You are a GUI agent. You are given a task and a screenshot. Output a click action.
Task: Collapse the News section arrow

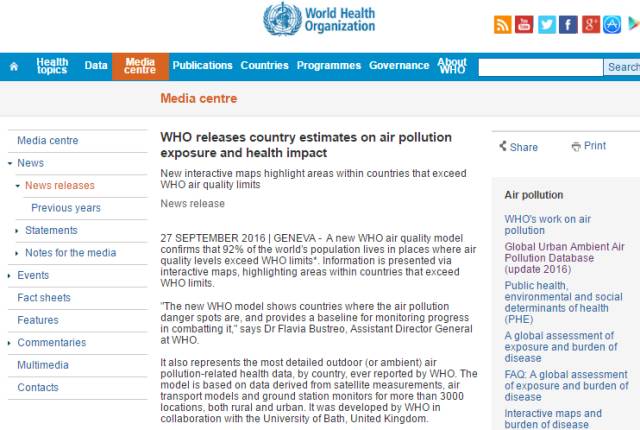click(10, 163)
